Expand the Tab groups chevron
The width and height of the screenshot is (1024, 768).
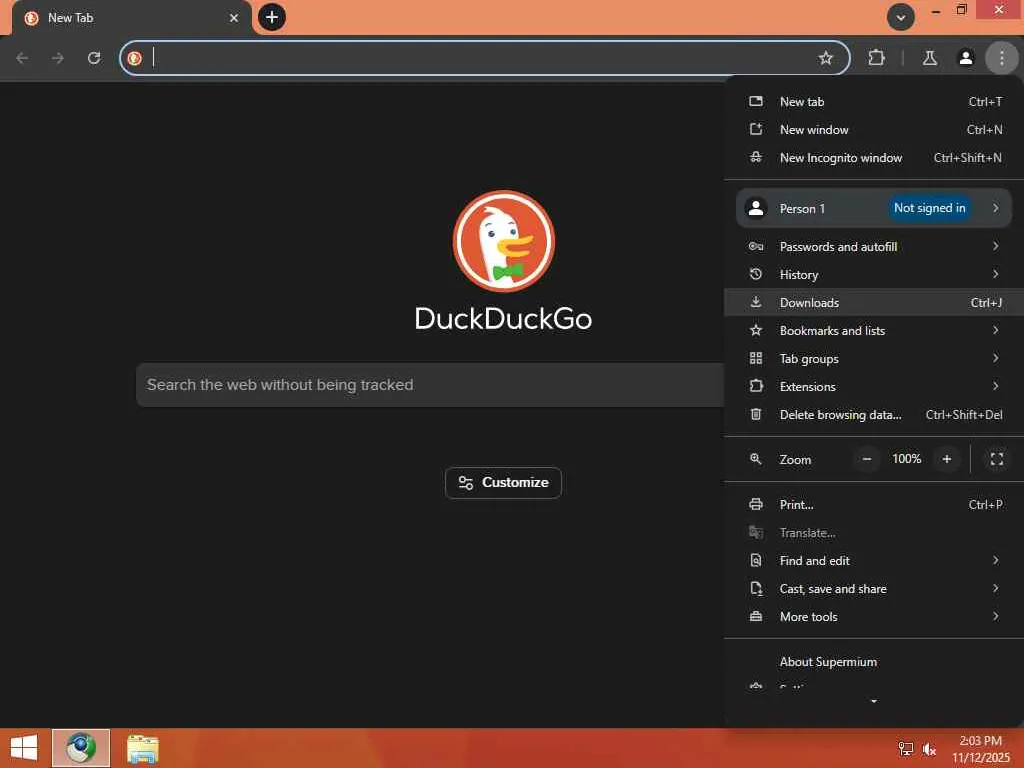tap(995, 359)
